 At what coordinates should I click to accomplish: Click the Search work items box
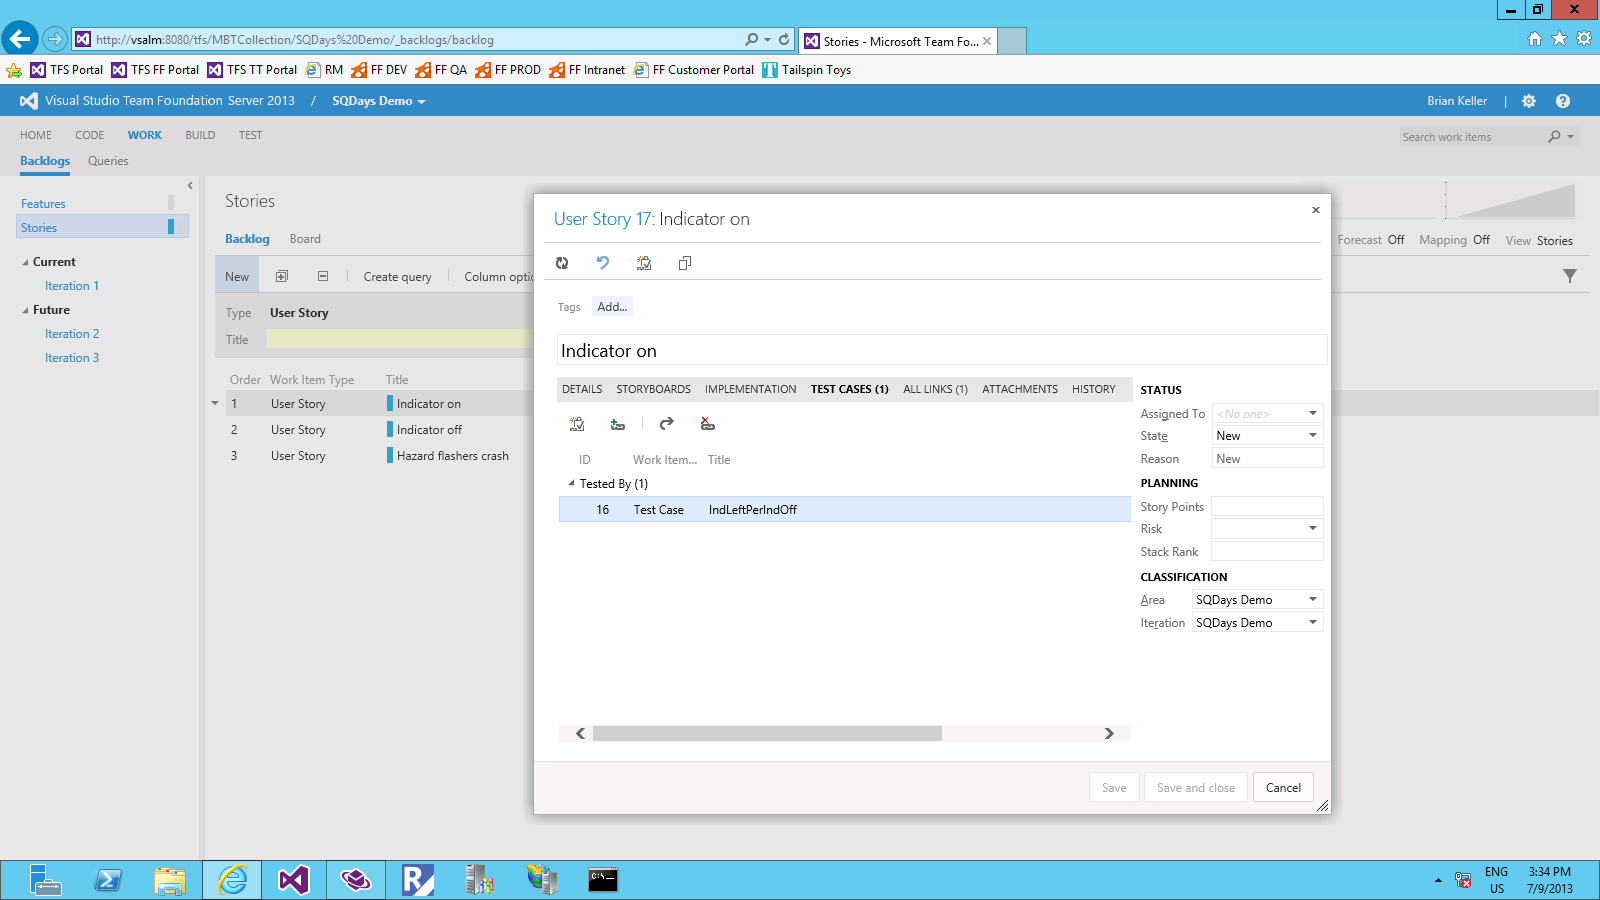coord(1474,137)
